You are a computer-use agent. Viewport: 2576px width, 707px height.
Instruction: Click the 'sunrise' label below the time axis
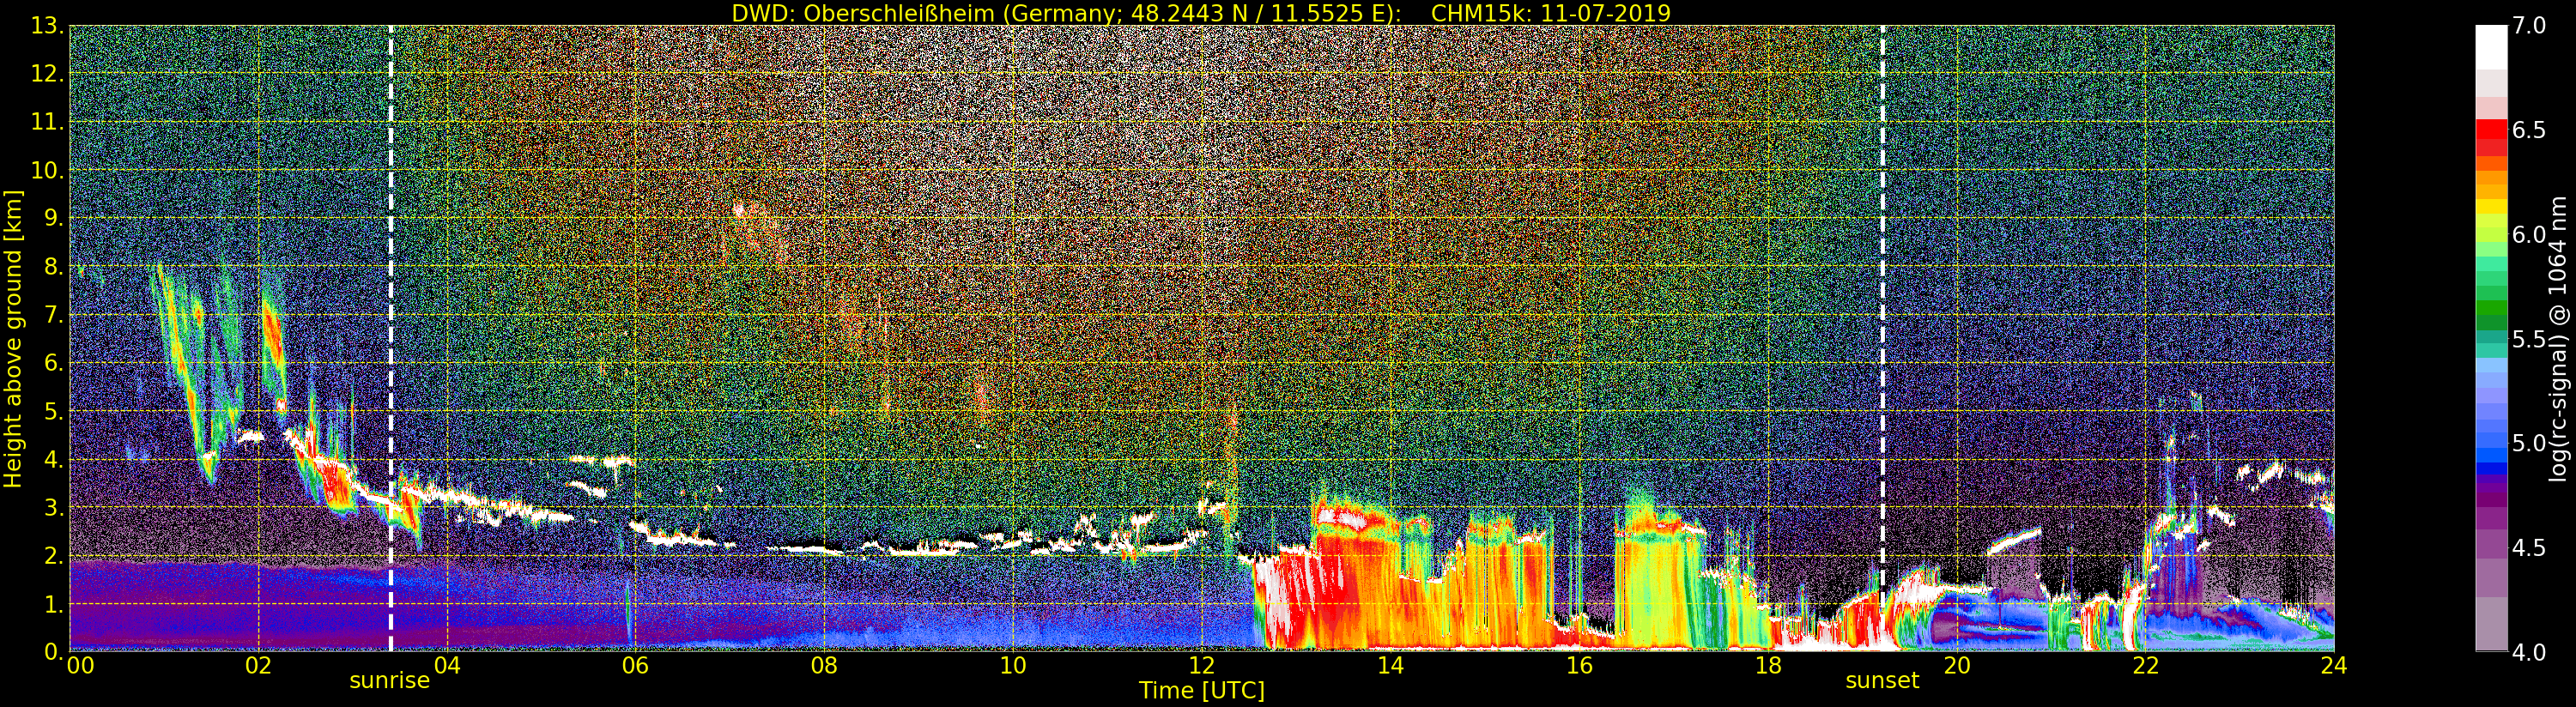tap(389, 681)
